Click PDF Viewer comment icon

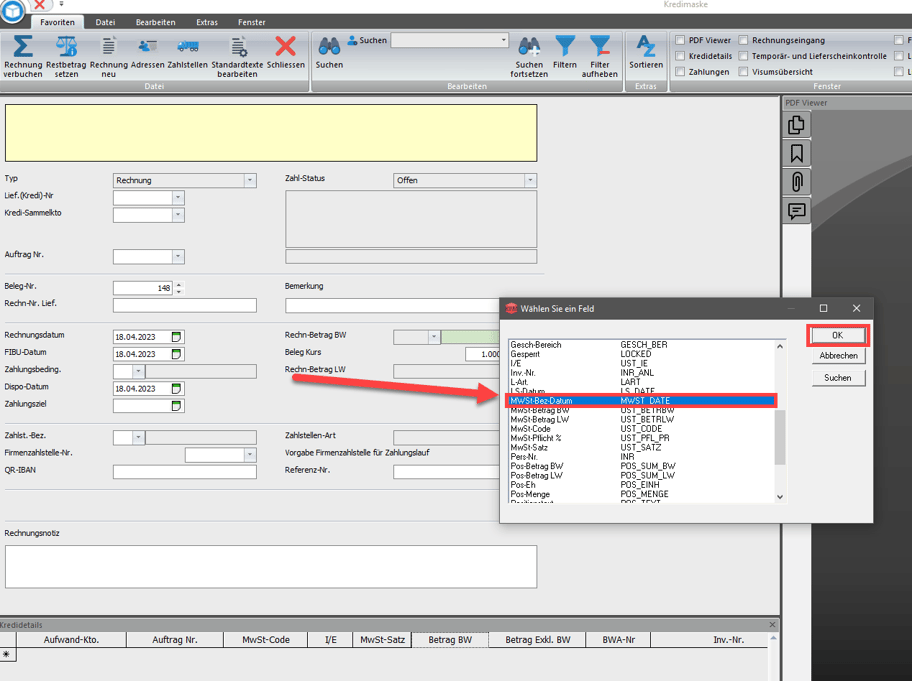[x=797, y=211]
